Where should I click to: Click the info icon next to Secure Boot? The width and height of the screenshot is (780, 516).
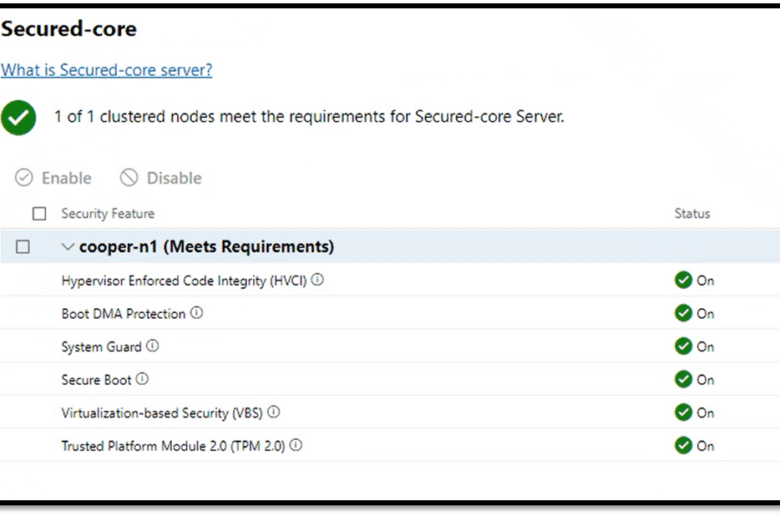(x=142, y=379)
